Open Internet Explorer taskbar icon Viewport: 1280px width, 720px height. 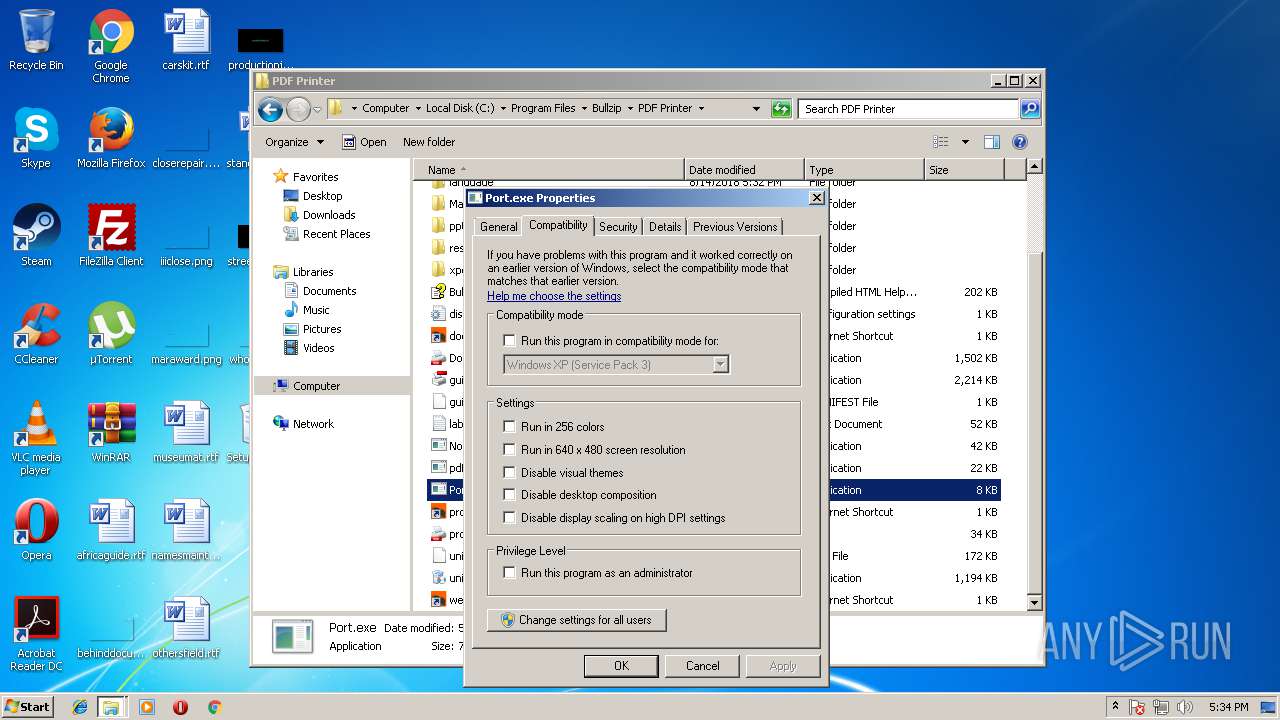[80, 707]
